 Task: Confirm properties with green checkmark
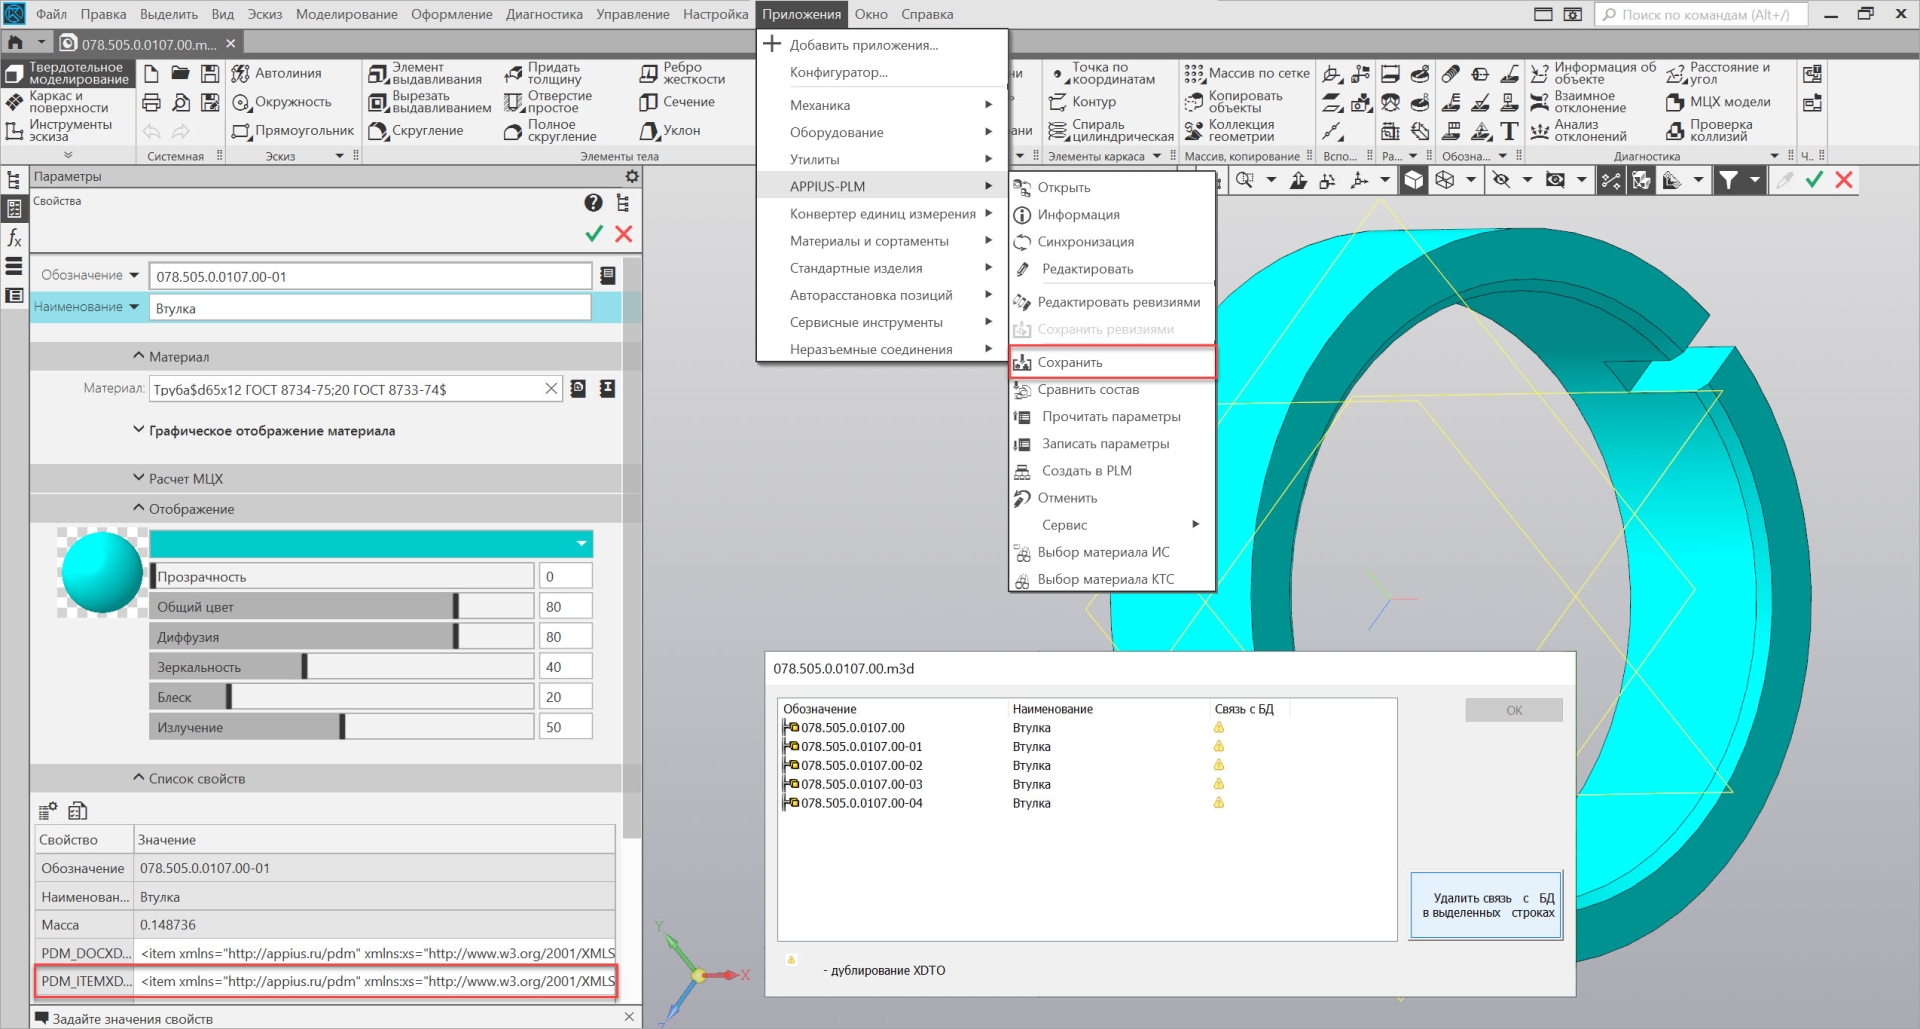(594, 234)
